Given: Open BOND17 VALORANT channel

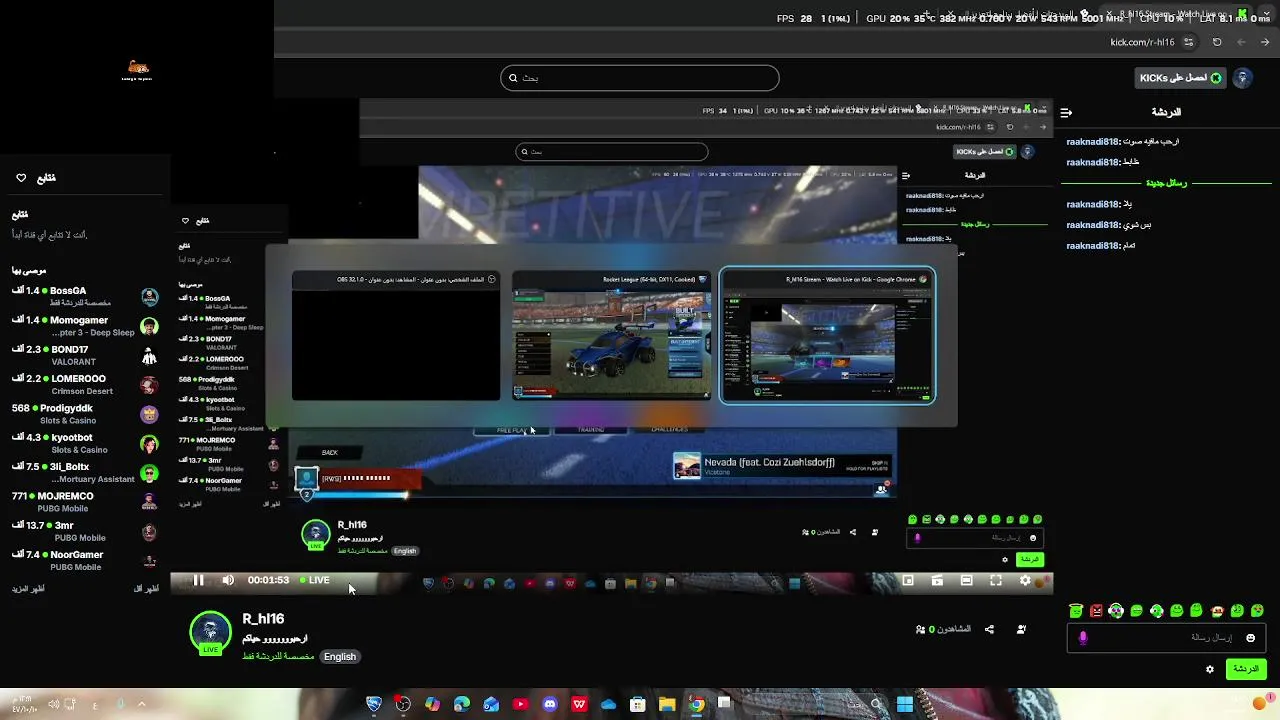Looking at the screenshot, I should click(x=84, y=355).
